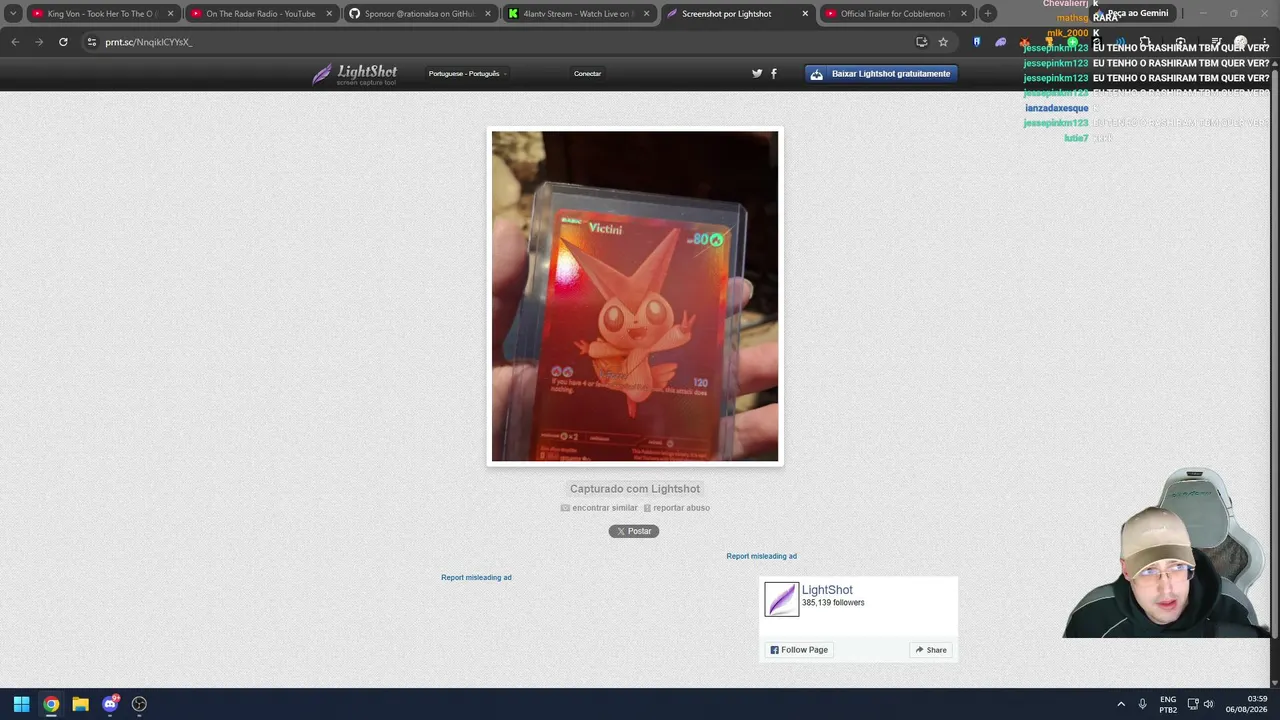Open the volume speaker tray icon
Viewport: 1280px width, 720px height.
(1208, 704)
